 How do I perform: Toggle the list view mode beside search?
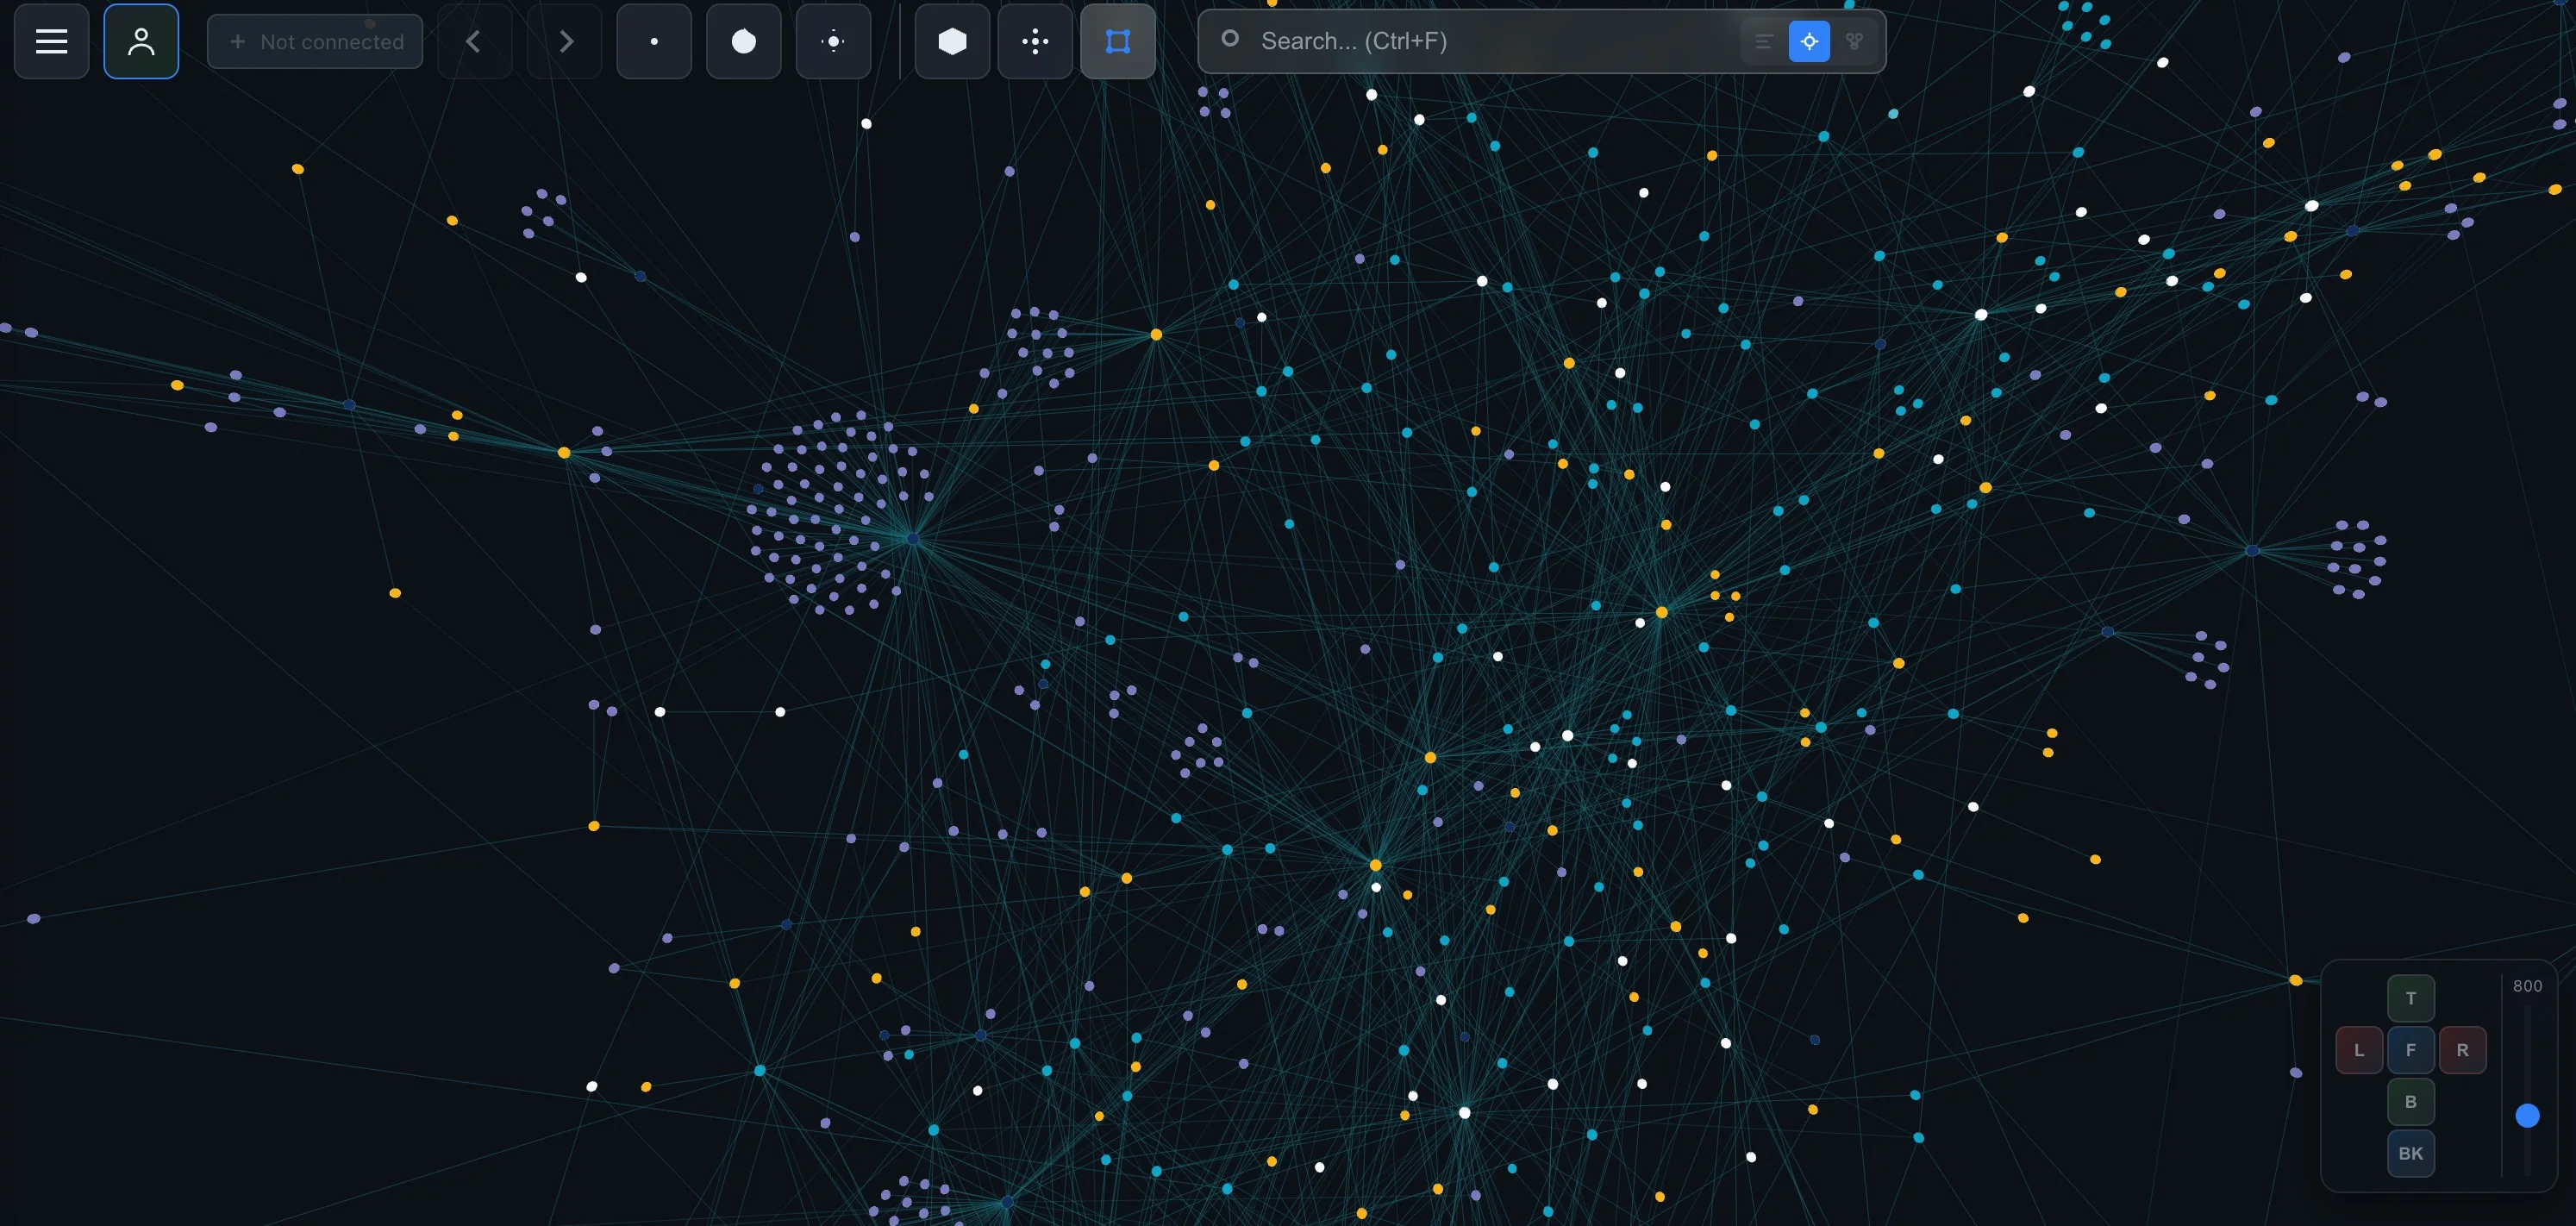[1763, 41]
